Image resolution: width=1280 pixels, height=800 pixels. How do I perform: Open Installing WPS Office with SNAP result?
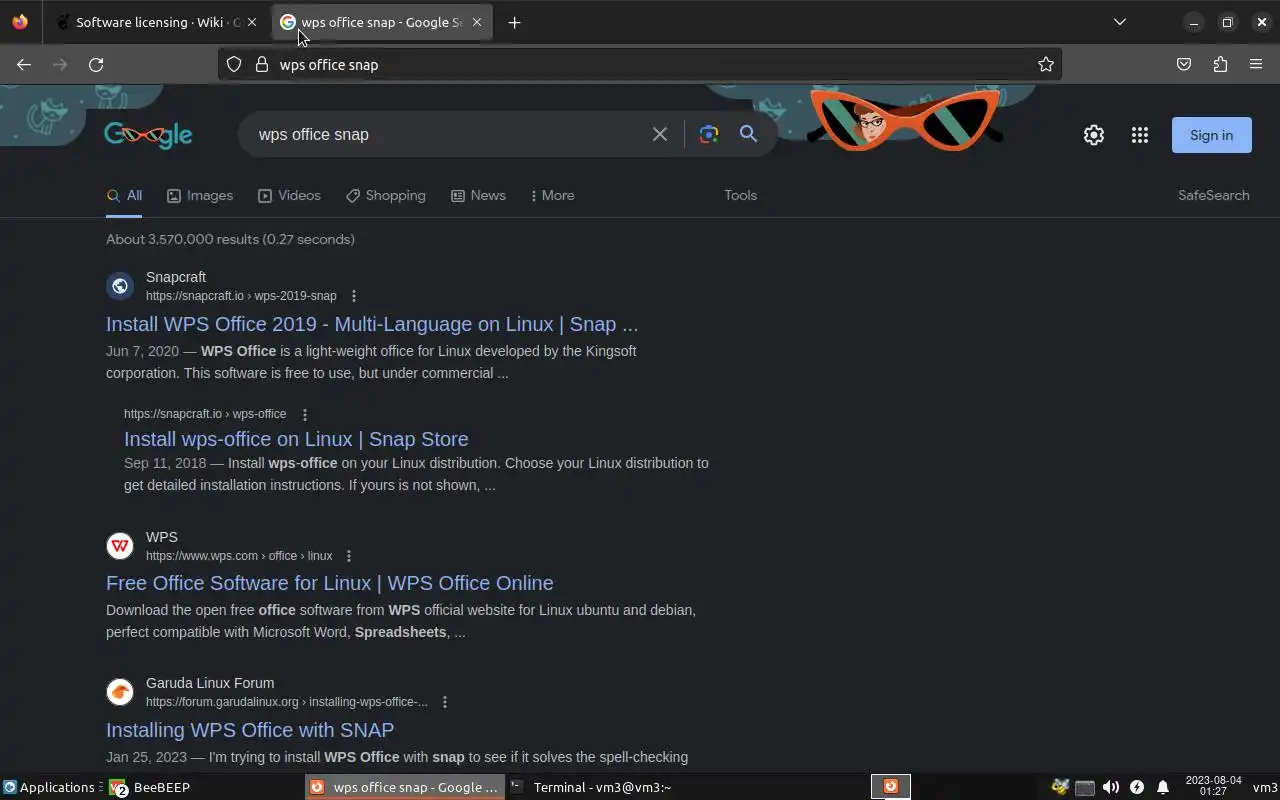(x=250, y=730)
